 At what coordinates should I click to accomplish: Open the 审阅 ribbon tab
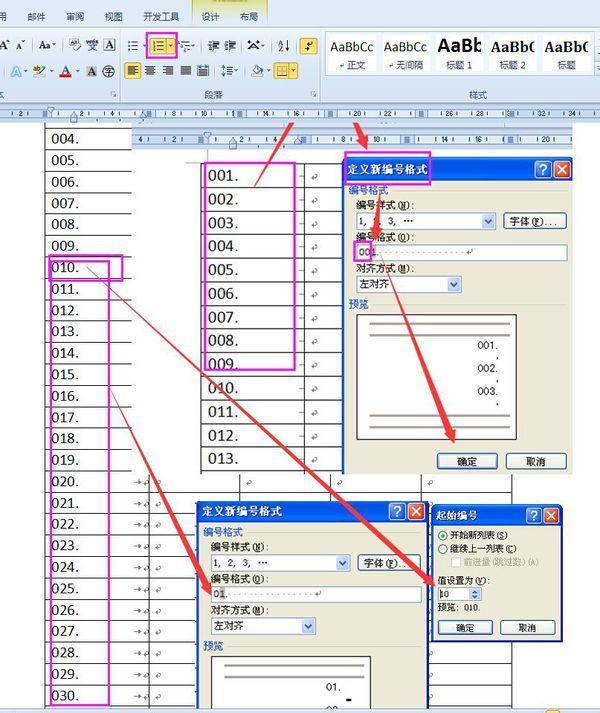pyautogui.click(x=75, y=17)
